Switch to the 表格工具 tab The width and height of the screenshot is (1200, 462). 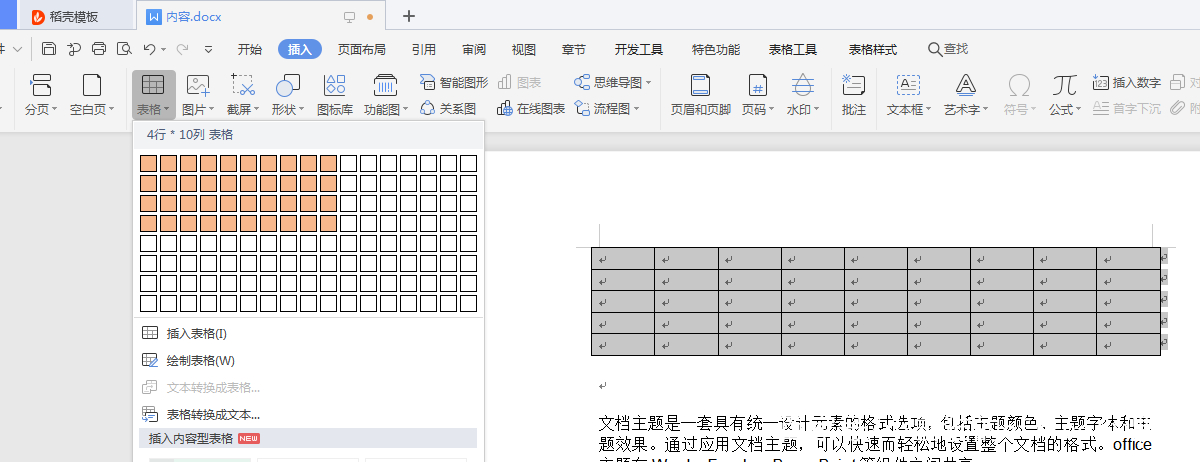point(793,49)
